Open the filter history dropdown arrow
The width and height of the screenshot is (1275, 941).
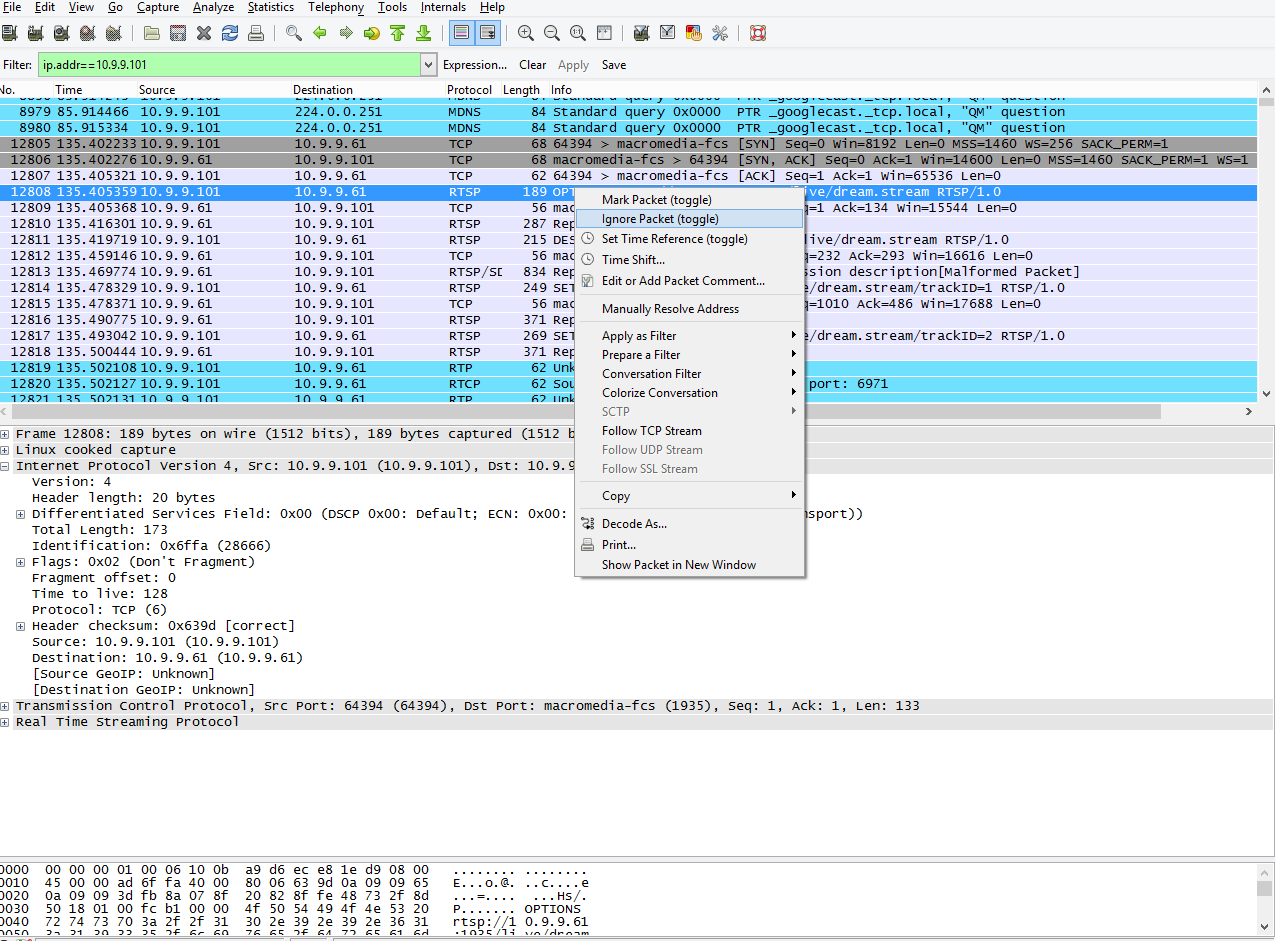coord(429,65)
